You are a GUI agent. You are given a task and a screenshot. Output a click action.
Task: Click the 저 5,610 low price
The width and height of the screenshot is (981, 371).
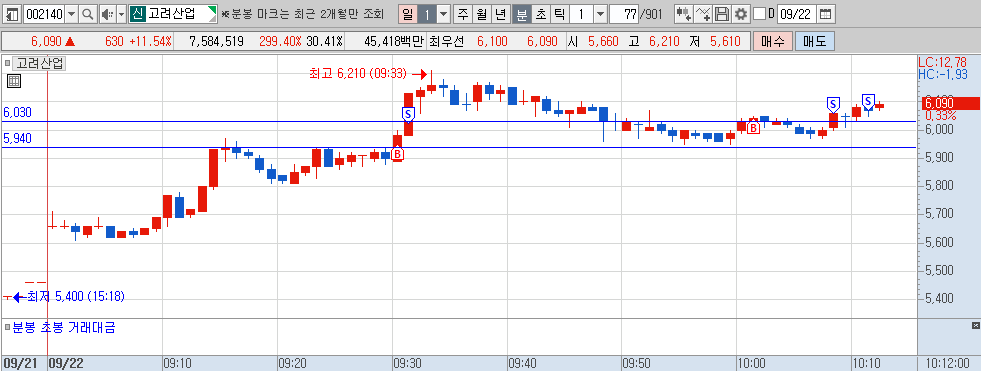[715, 42]
